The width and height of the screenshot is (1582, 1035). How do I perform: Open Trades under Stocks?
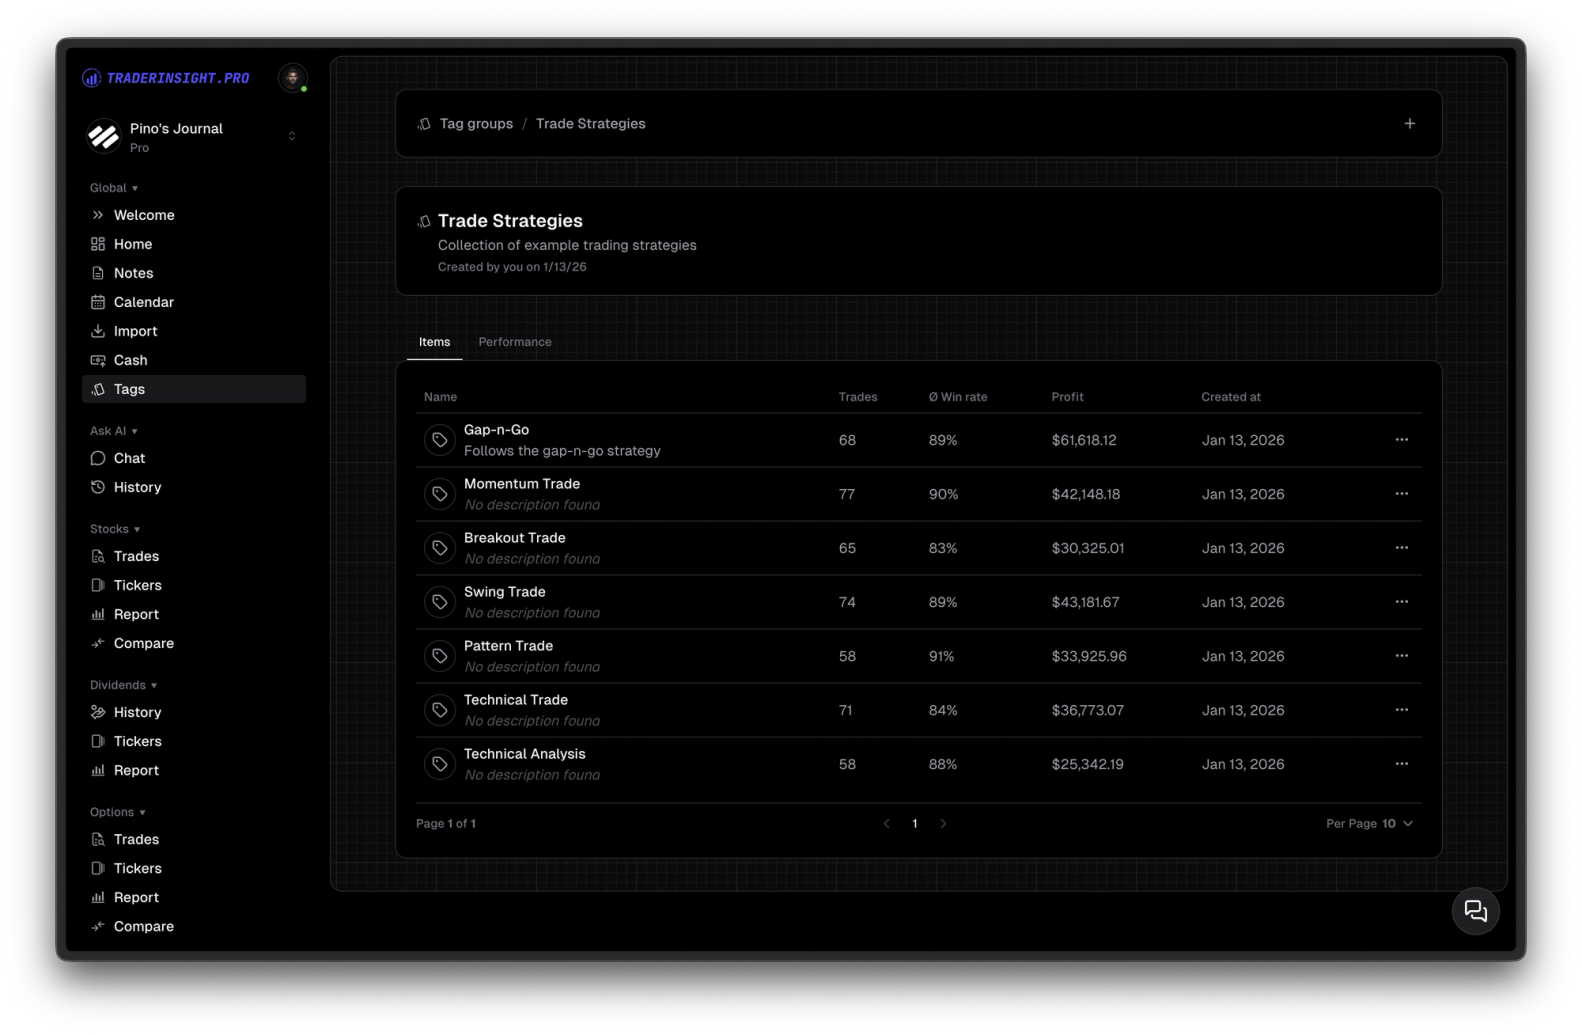point(194,556)
